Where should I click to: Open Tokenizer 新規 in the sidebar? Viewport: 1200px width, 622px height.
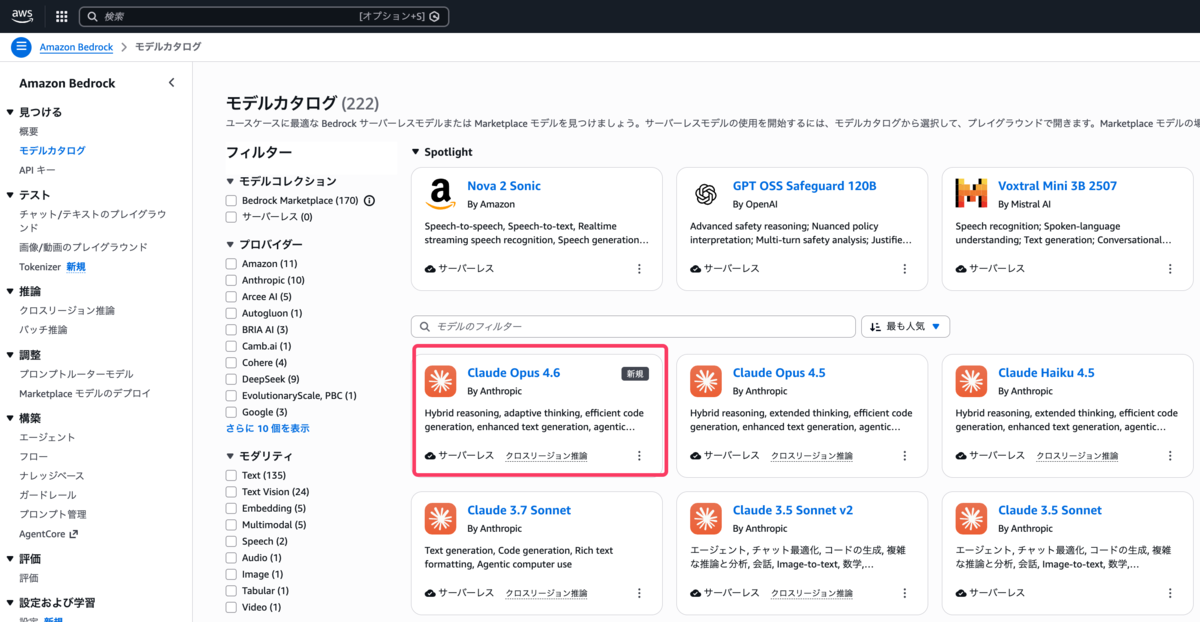pyautogui.click(x=52, y=267)
